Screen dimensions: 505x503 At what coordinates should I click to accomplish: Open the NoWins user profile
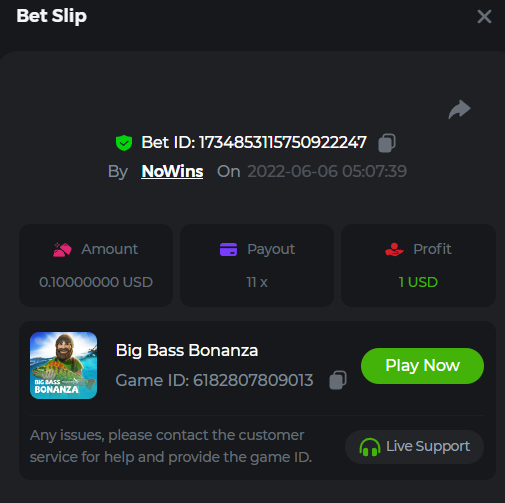(x=172, y=171)
